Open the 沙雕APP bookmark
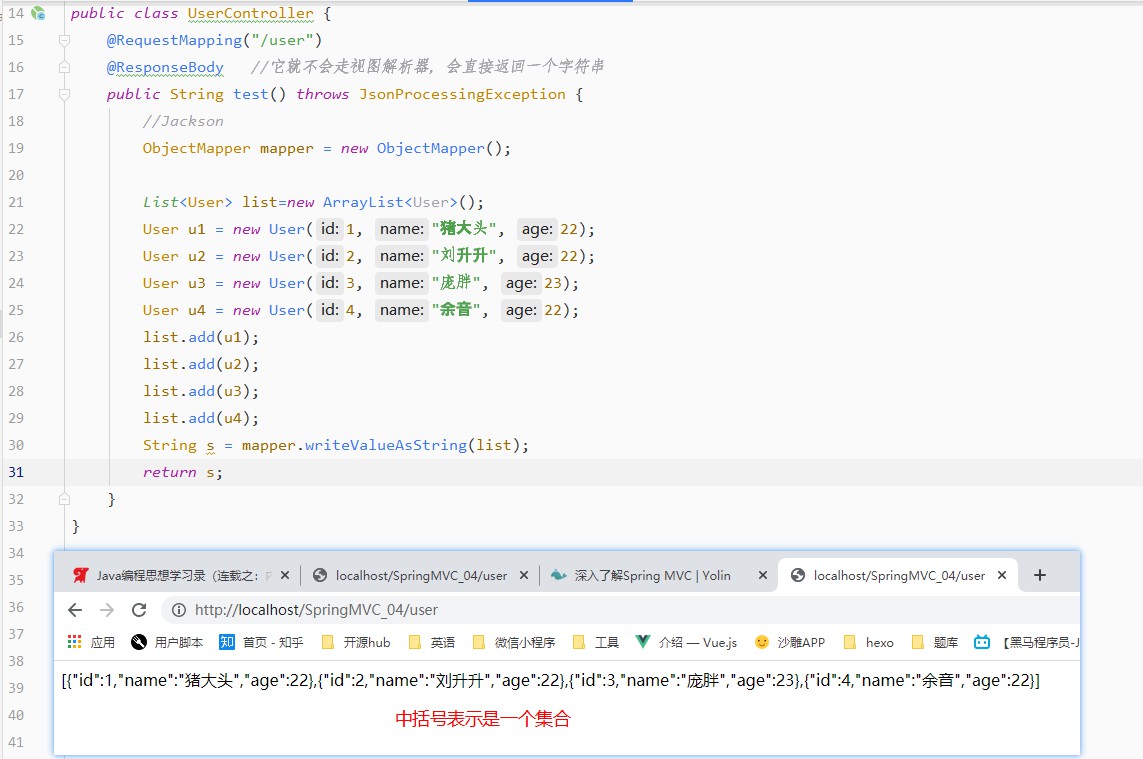Image resolution: width=1143 pixels, height=759 pixels. pos(790,642)
